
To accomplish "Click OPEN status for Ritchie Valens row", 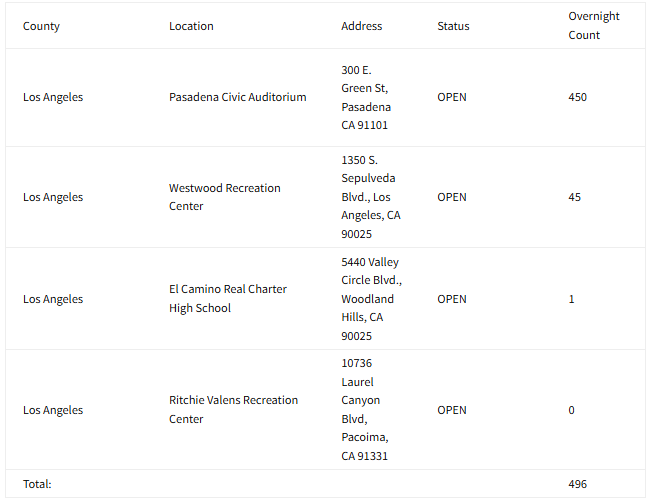I will pos(452,410).
